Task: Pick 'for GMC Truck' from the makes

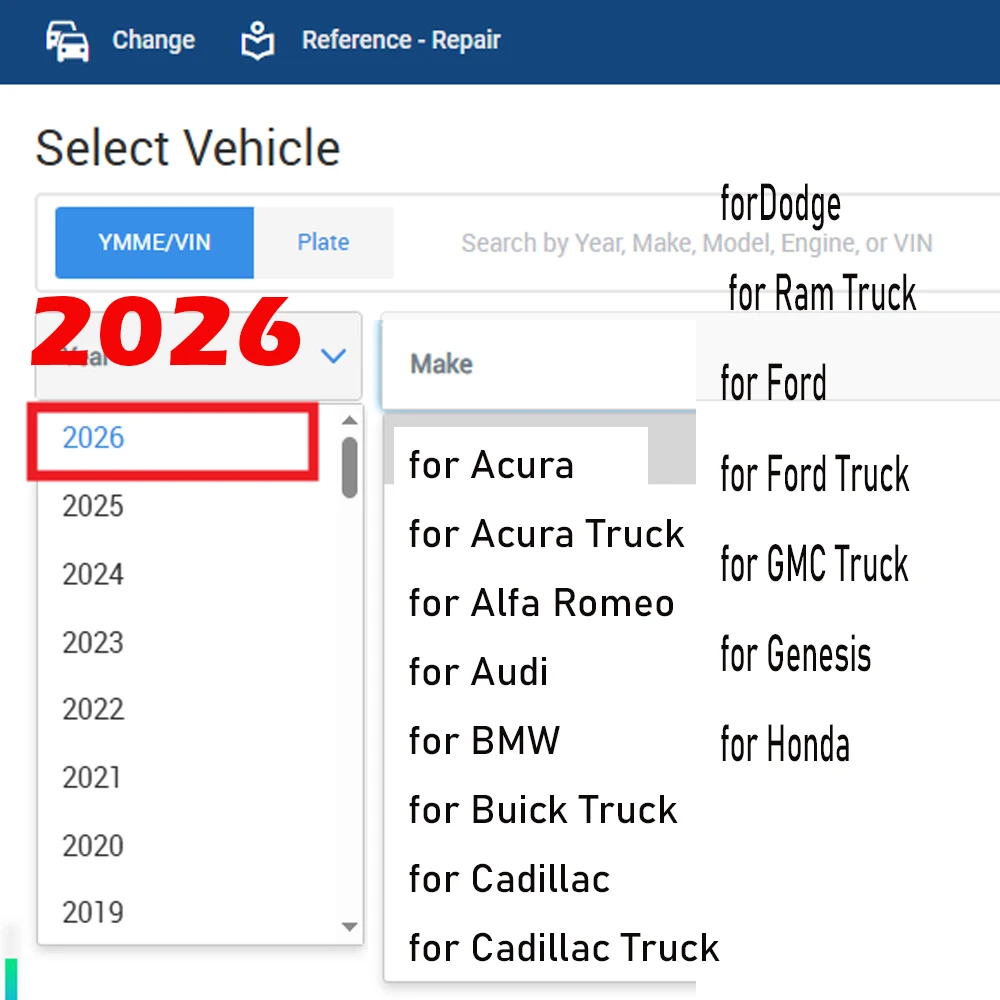Action: pyautogui.click(x=814, y=564)
